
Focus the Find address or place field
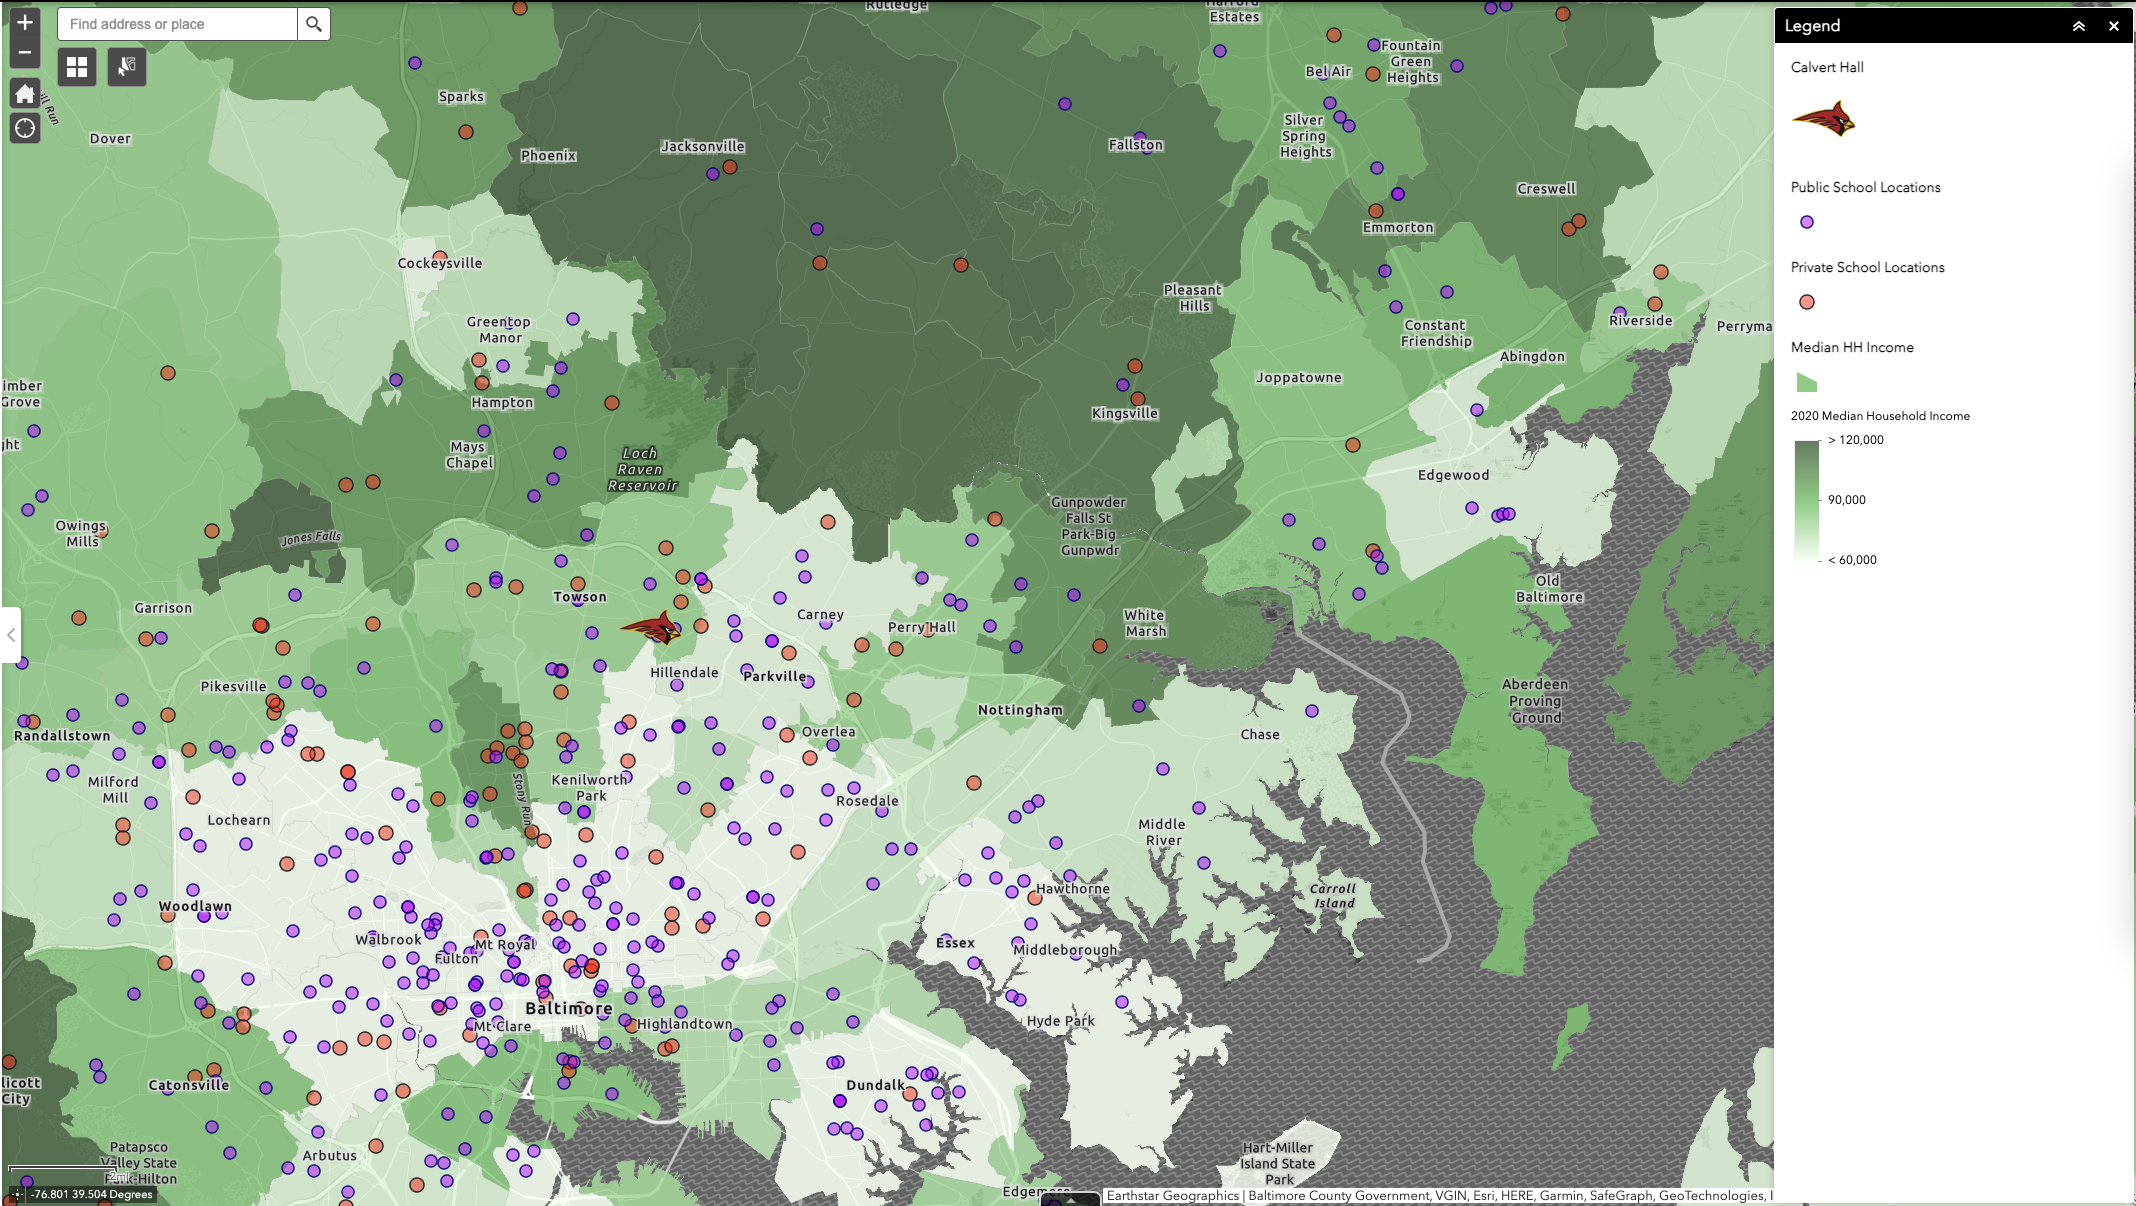click(177, 24)
